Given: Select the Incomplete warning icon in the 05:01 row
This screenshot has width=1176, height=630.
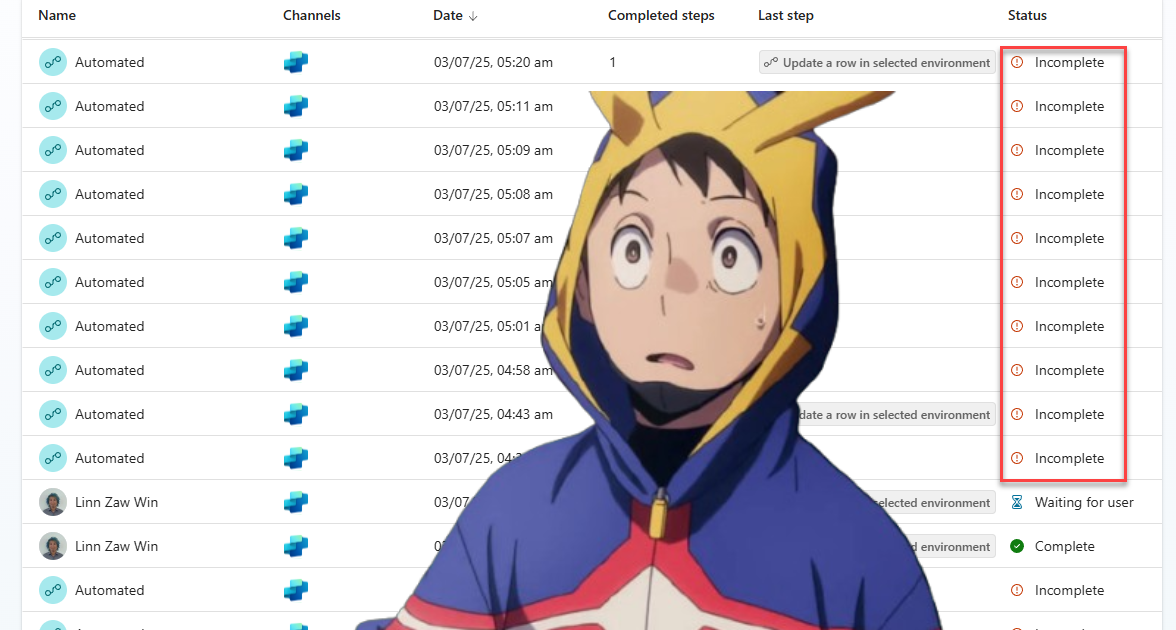Looking at the screenshot, I should (x=1017, y=326).
